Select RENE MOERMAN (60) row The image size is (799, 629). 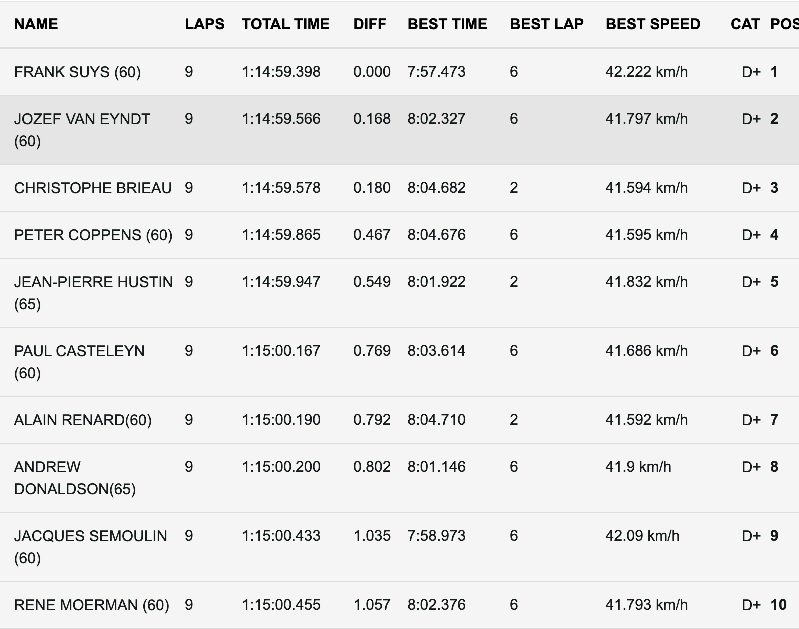tap(400, 605)
